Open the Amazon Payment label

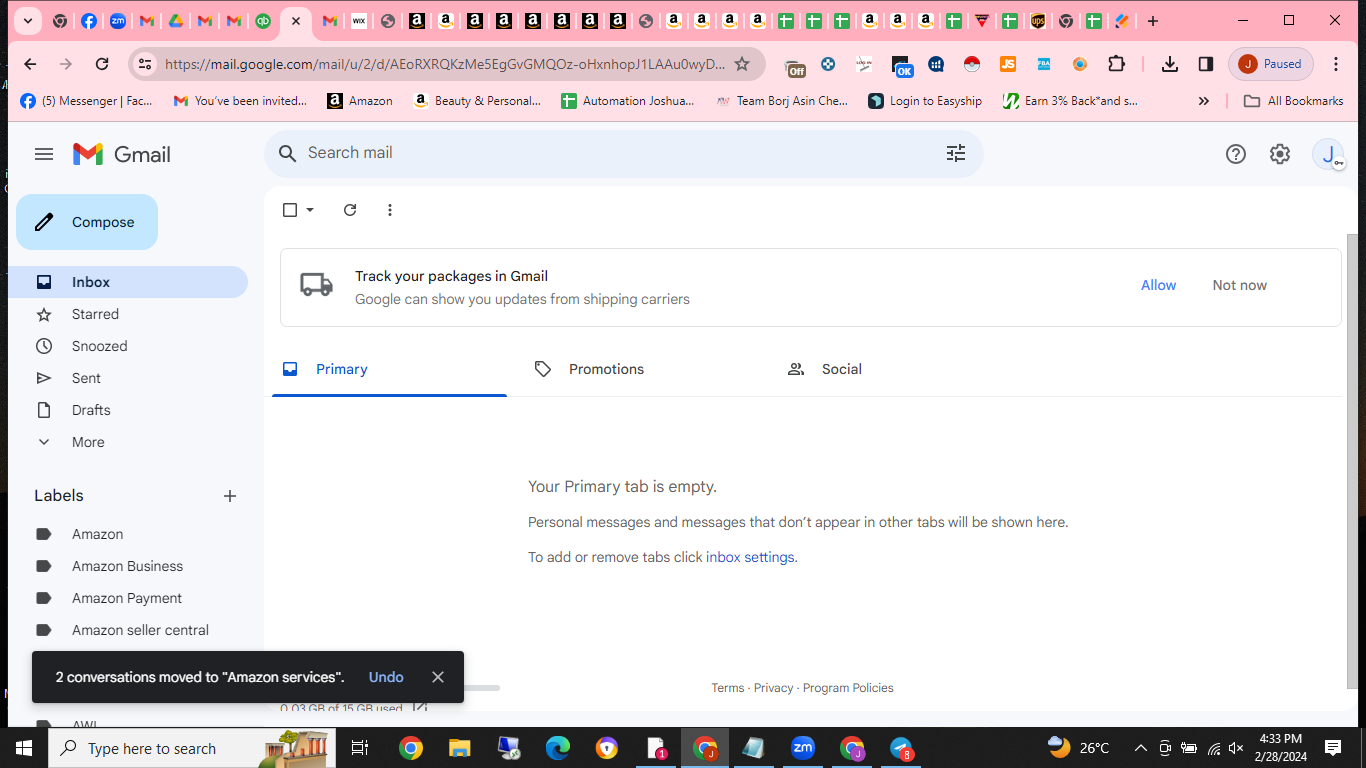click(128, 598)
